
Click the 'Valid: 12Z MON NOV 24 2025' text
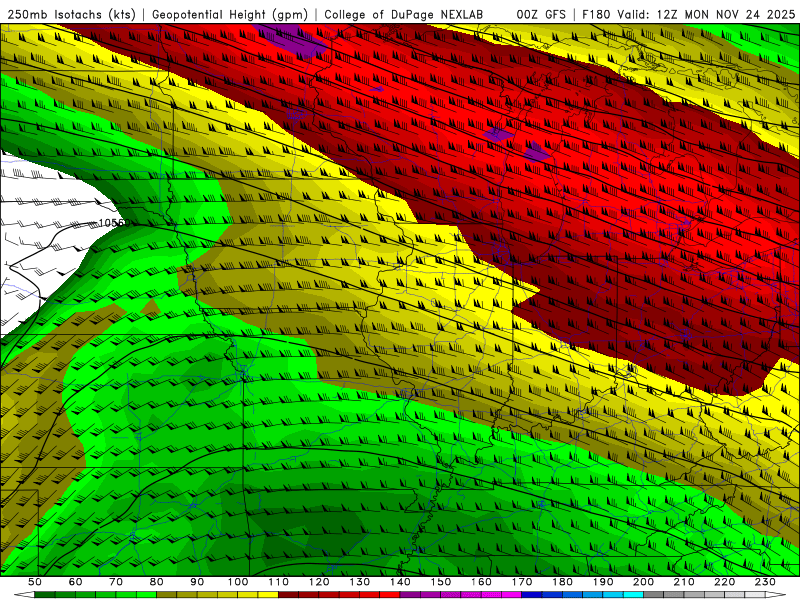point(706,15)
